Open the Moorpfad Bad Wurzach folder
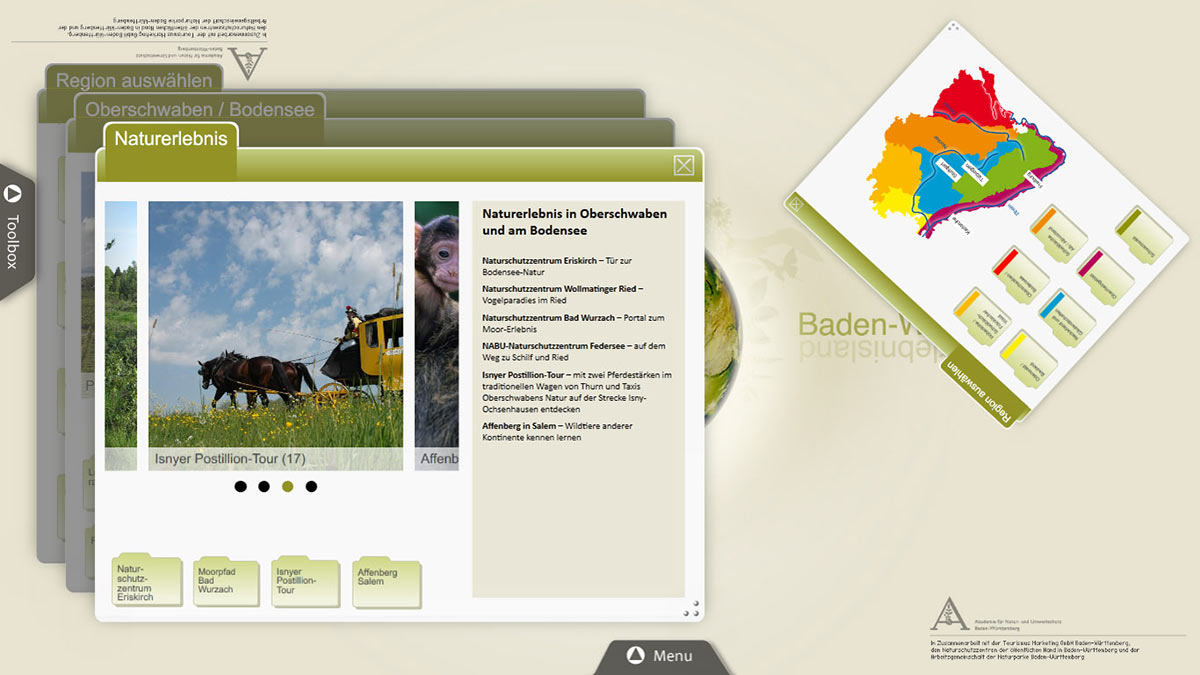Screen dimensions: 1200x675 click(227, 582)
